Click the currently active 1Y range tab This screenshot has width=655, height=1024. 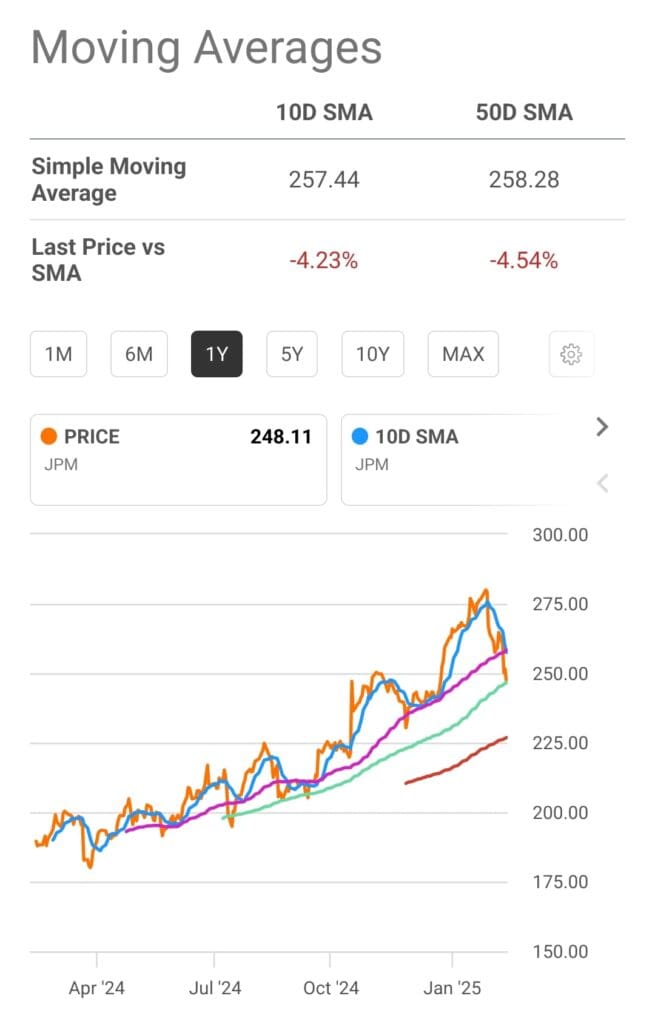[216, 353]
